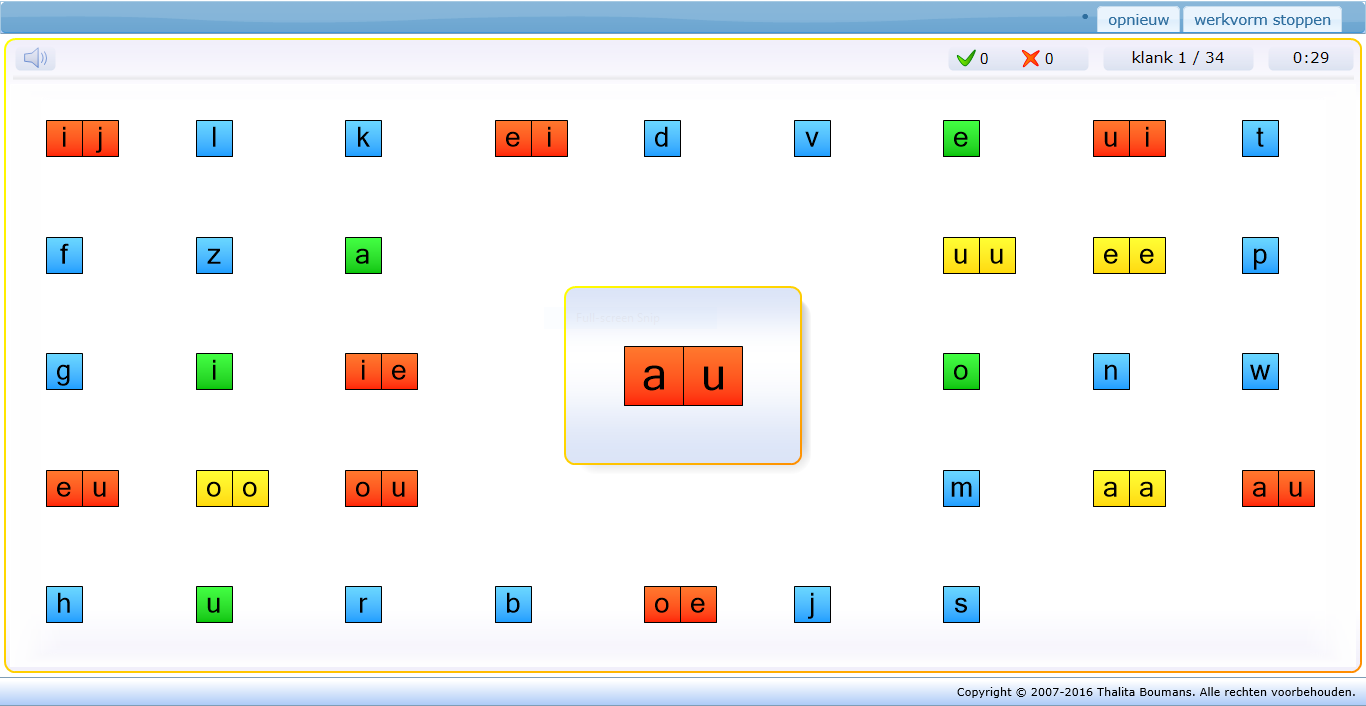
Task: Click the large 'au' tile in the popup card
Action: pos(683,376)
